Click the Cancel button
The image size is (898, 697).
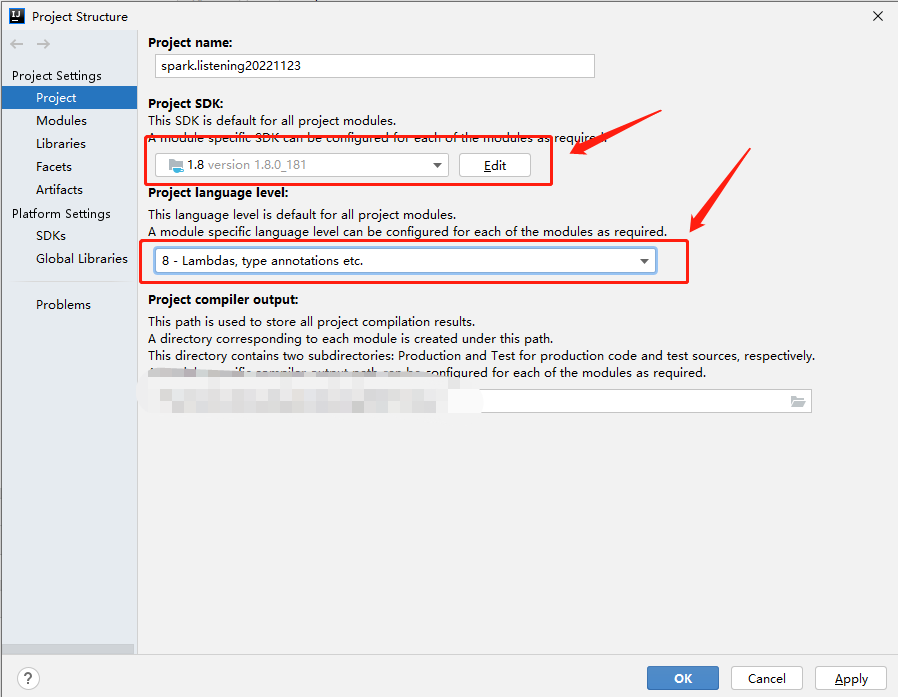(x=767, y=678)
